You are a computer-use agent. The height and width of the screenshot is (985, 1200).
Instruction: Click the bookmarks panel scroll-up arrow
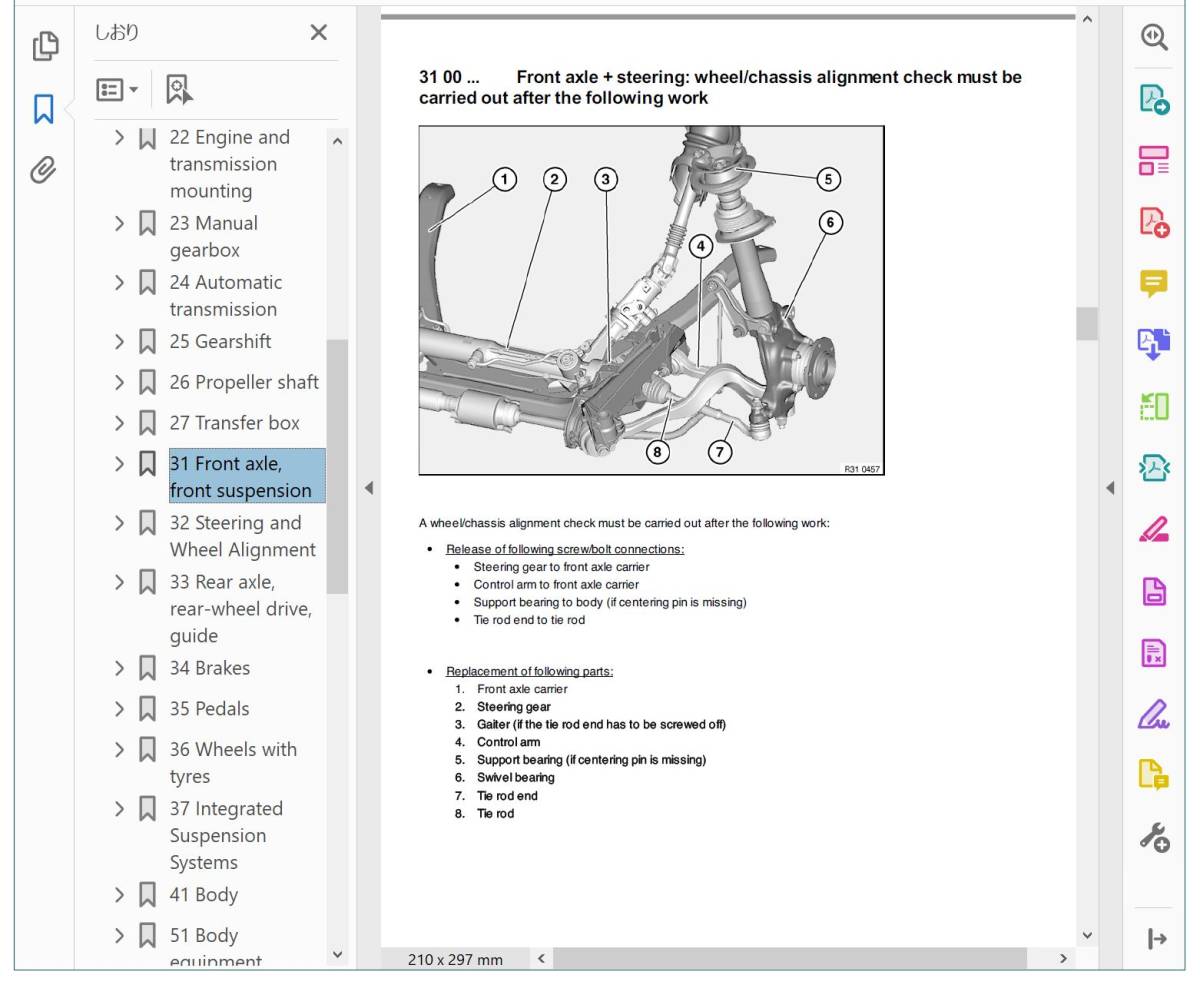(x=337, y=141)
